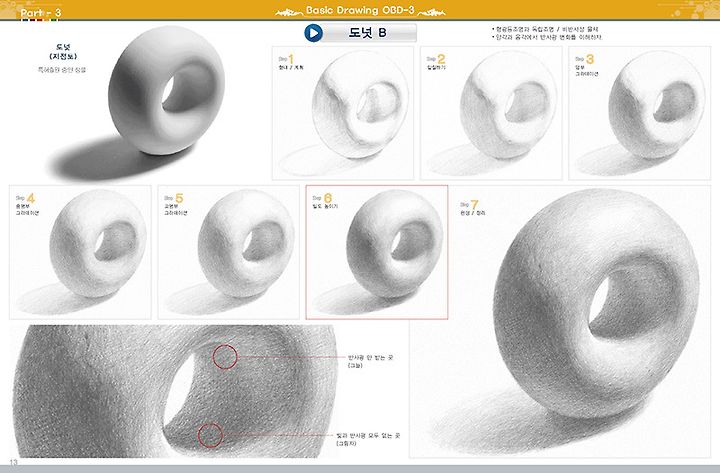Click the blue play icon beside 도넛 B
720x473 pixels.
(314, 33)
